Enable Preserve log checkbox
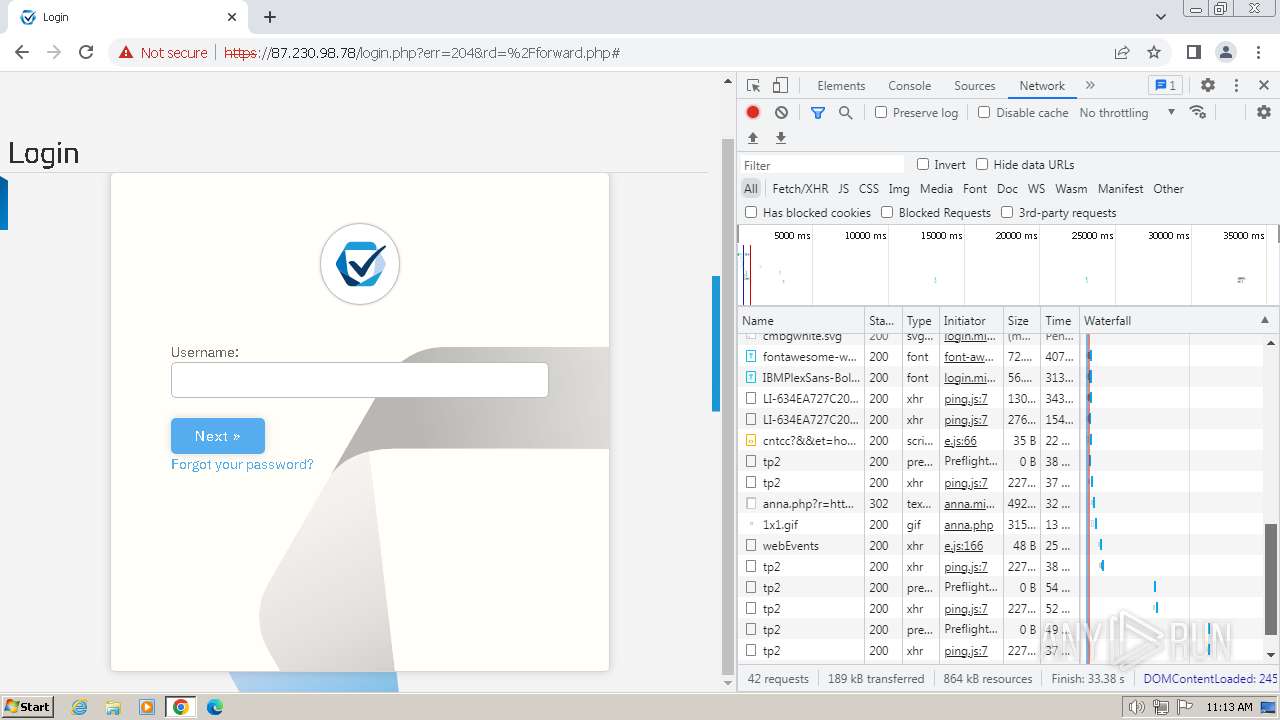The image size is (1280, 720). (881, 112)
